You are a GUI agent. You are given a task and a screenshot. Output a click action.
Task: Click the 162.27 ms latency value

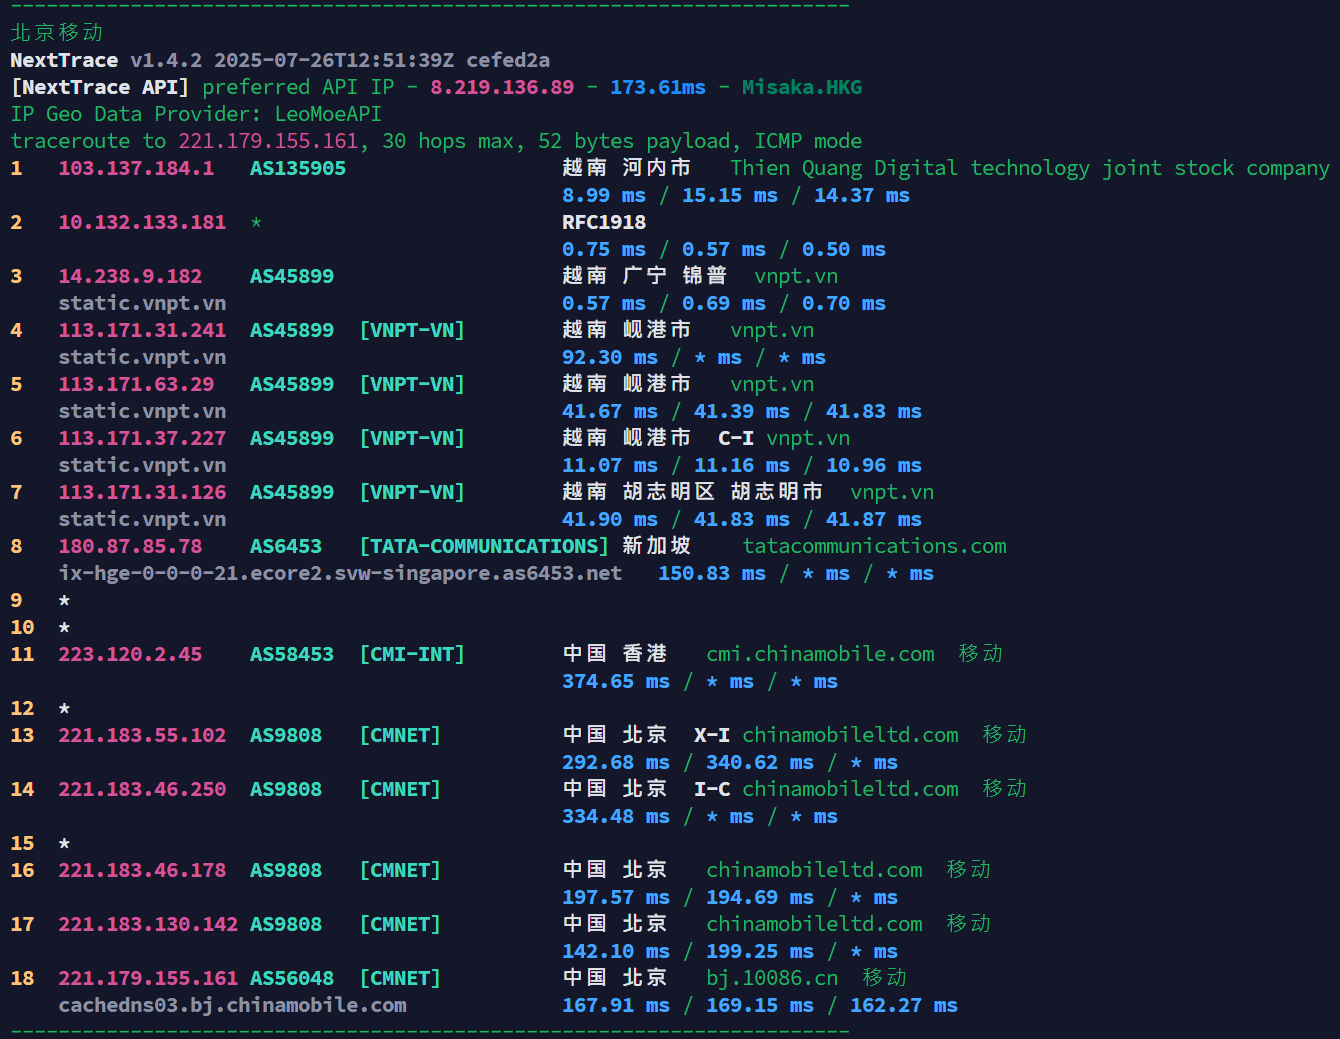[904, 1005]
